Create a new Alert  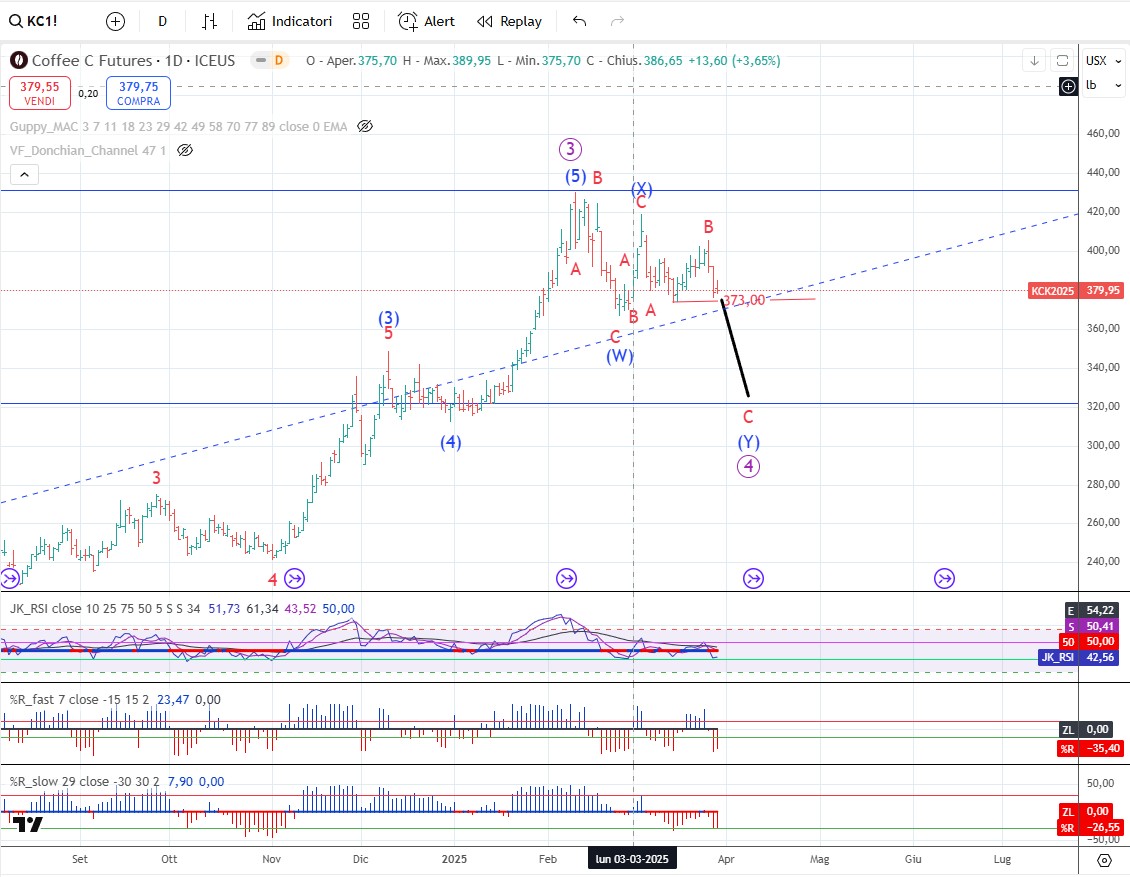[427, 21]
